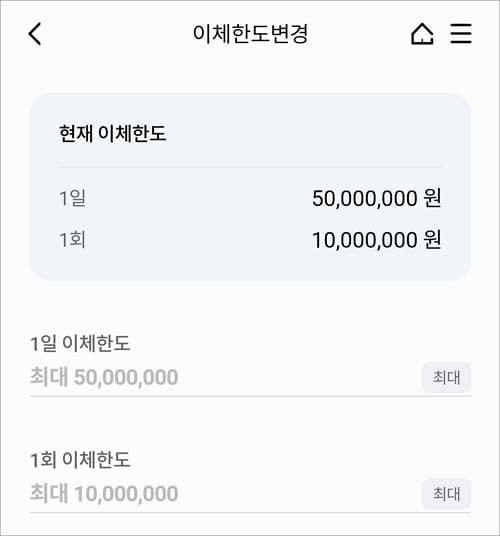Image resolution: width=500 pixels, height=536 pixels.
Task: Focus the 최대 10,000,000 input field
Action: [226, 494]
